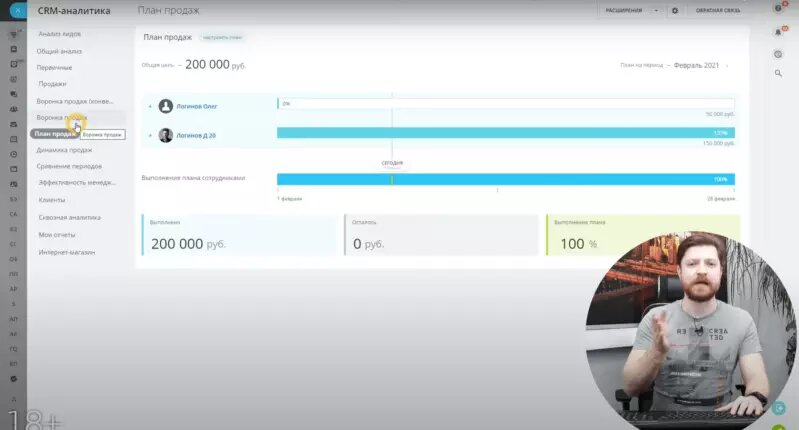Click Логинов Д 20 avatar photo
The height and width of the screenshot is (430, 799).
(x=166, y=135)
